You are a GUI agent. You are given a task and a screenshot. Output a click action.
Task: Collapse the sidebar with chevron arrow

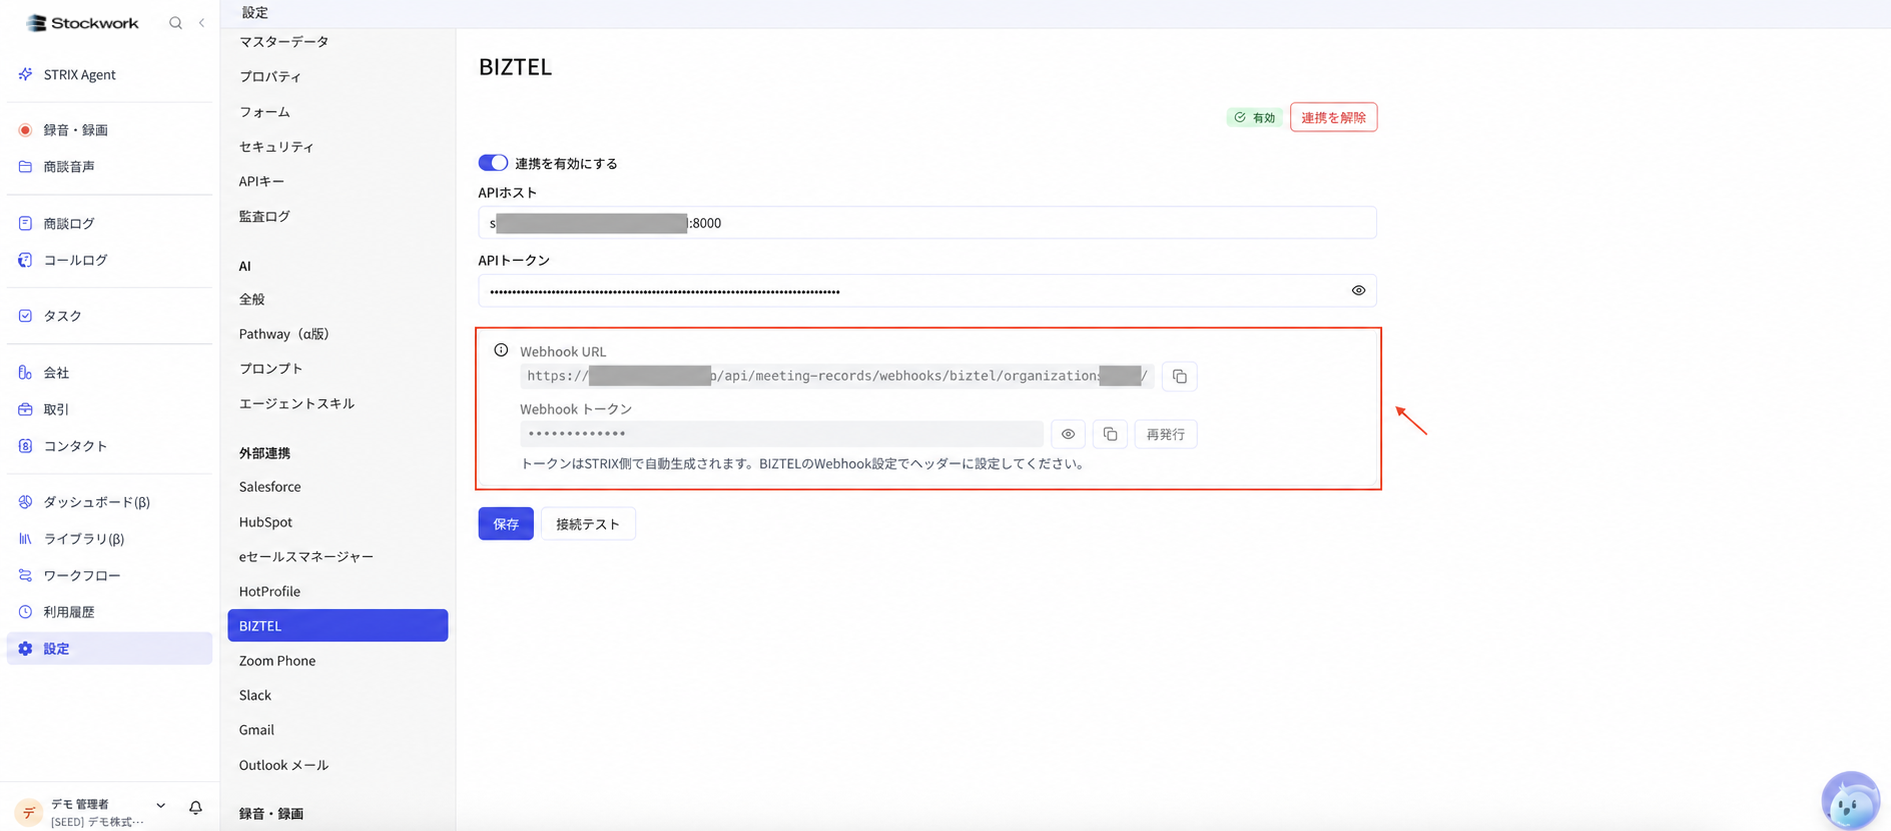click(x=201, y=22)
